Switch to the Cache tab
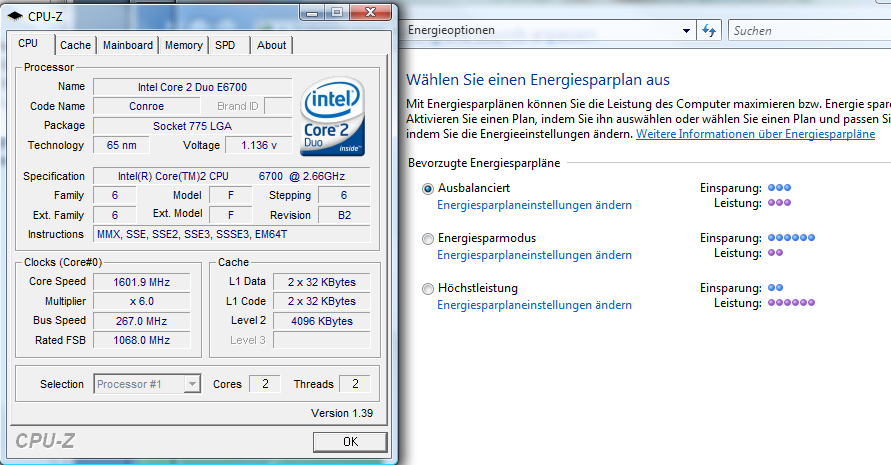This screenshot has height=465, width=891. pyautogui.click(x=75, y=45)
